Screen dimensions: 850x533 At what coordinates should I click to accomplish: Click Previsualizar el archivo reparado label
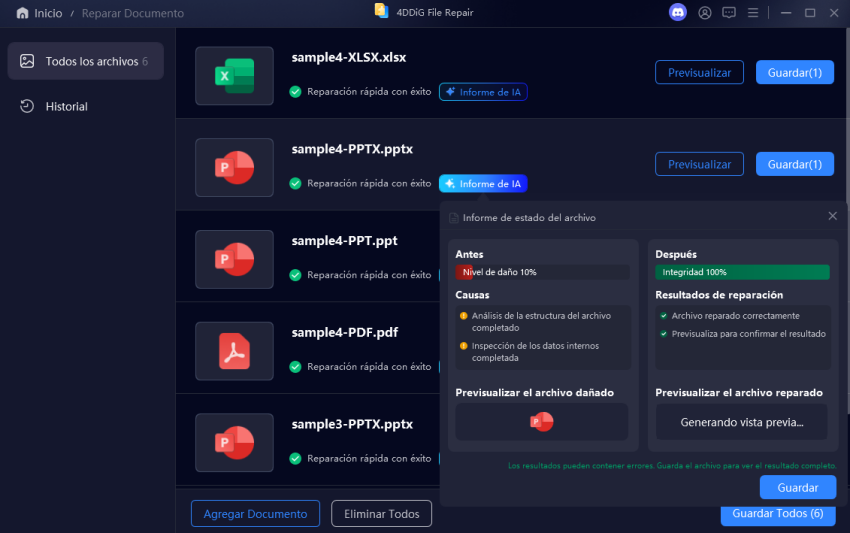(x=739, y=393)
